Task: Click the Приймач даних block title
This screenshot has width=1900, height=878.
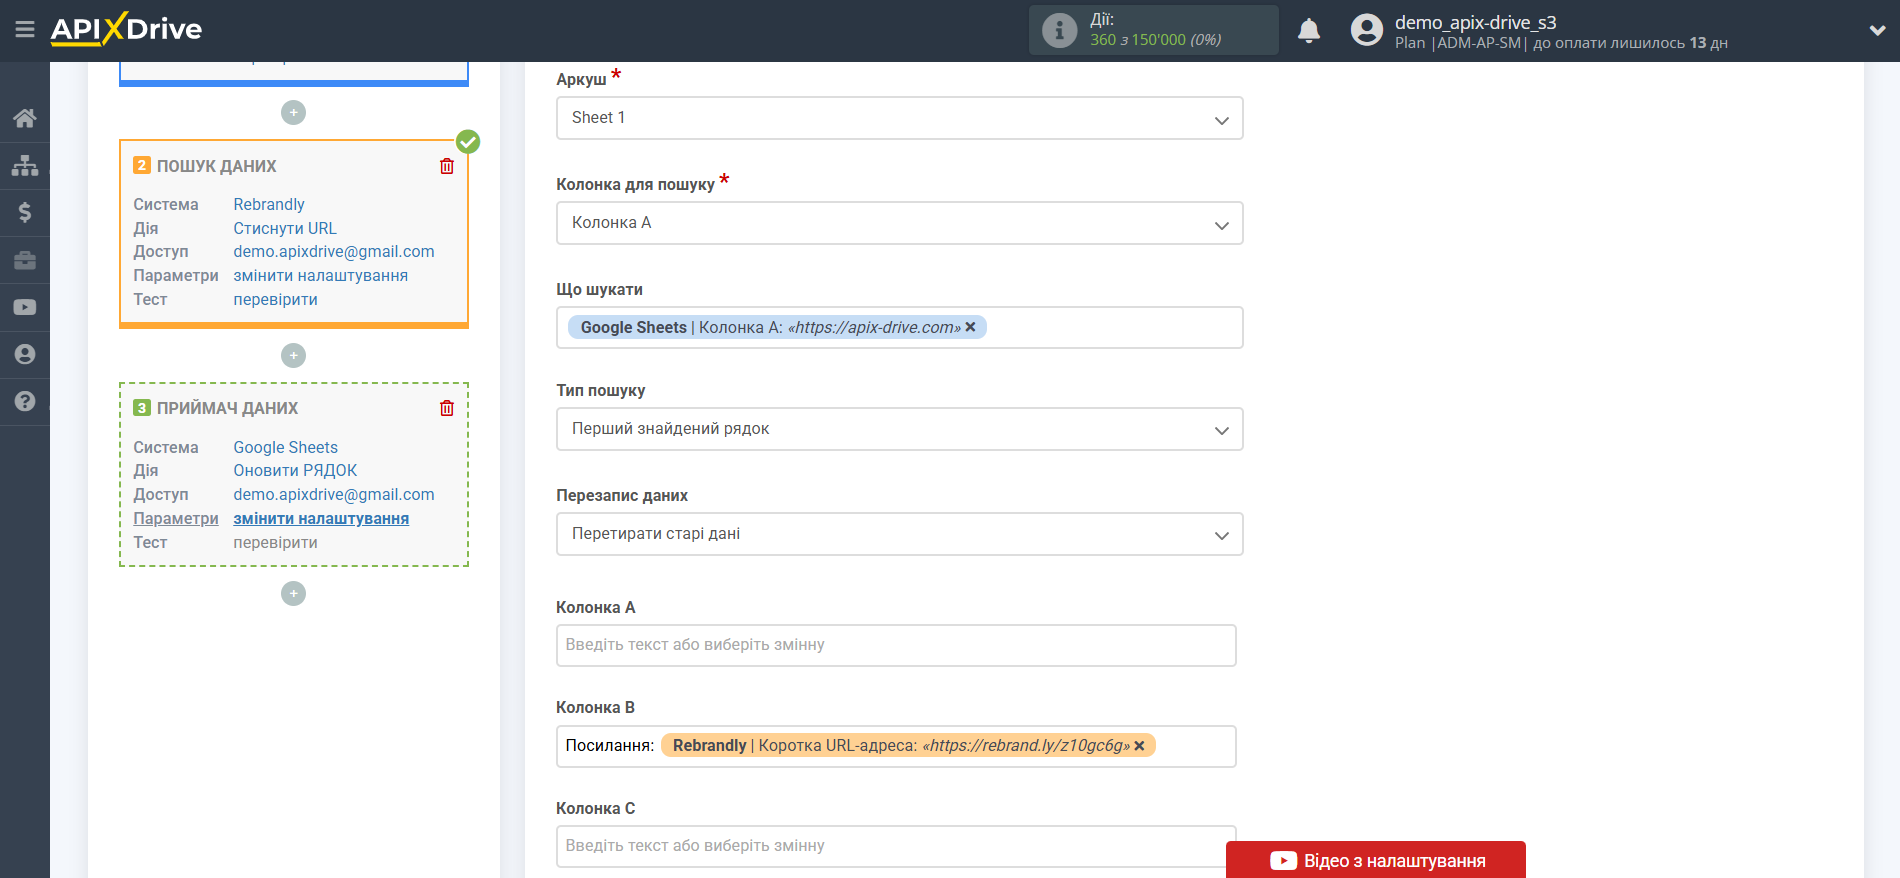Action: click(227, 408)
